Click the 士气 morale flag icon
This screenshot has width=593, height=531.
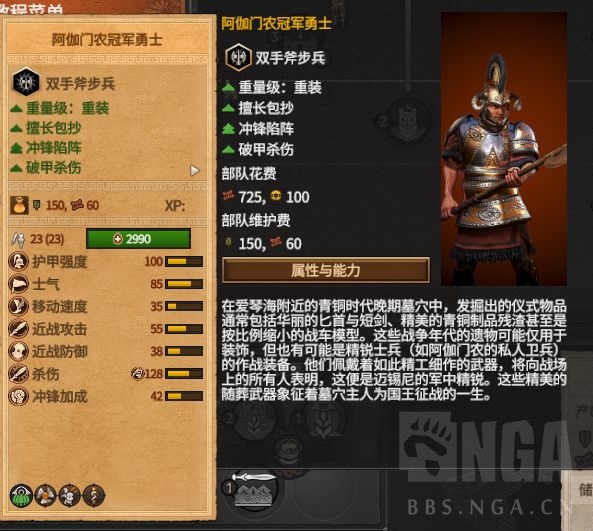point(19,284)
